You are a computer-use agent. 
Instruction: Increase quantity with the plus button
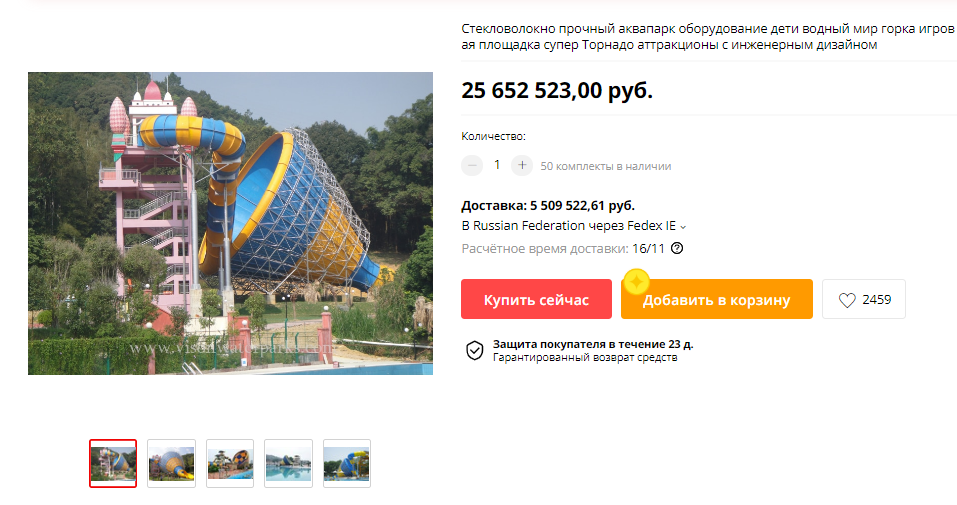[522, 165]
